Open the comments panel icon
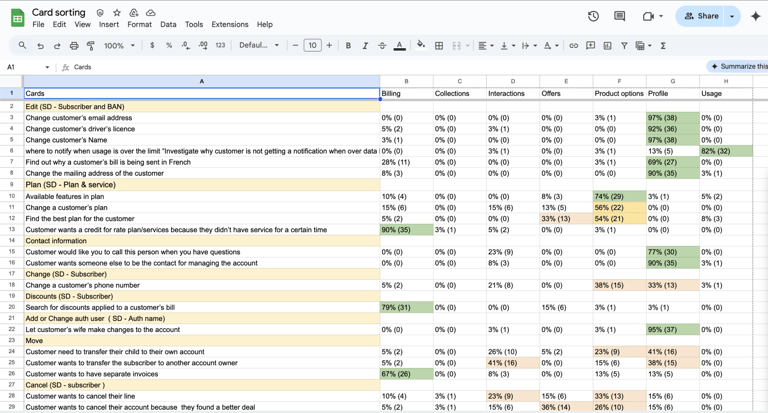 (620, 16)
